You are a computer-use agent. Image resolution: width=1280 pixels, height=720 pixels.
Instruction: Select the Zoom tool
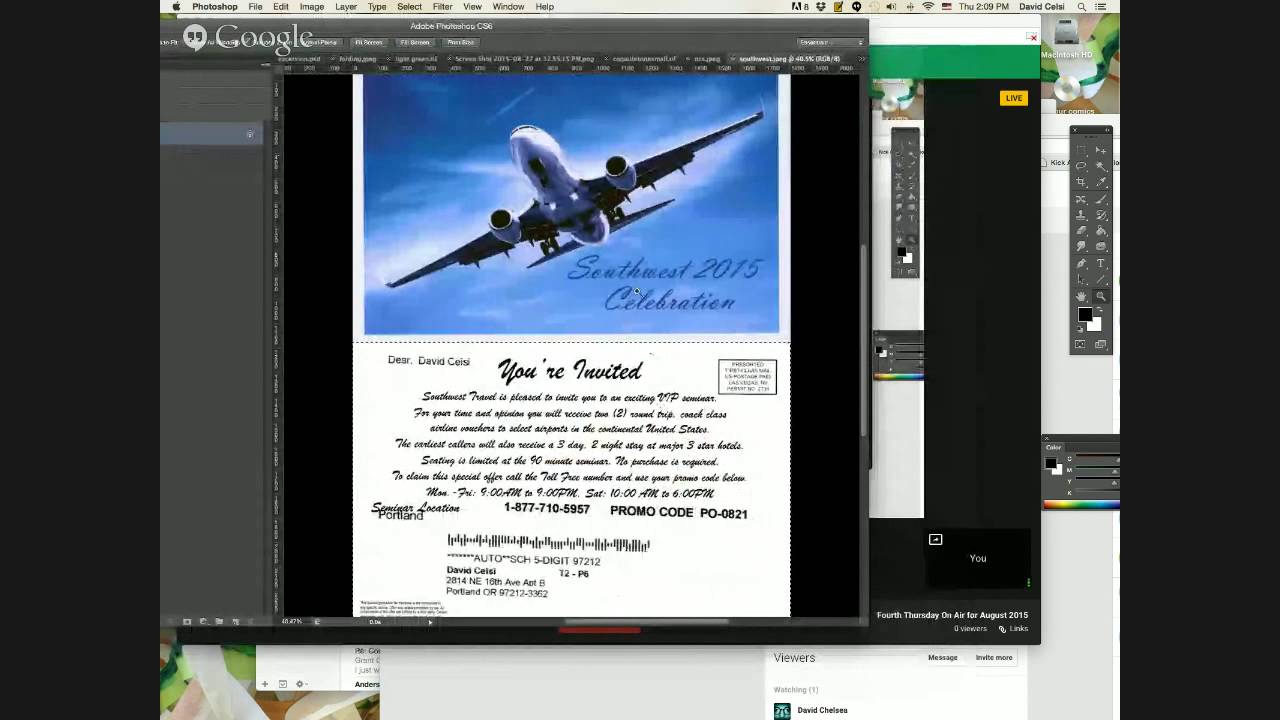coord(1101,296)
